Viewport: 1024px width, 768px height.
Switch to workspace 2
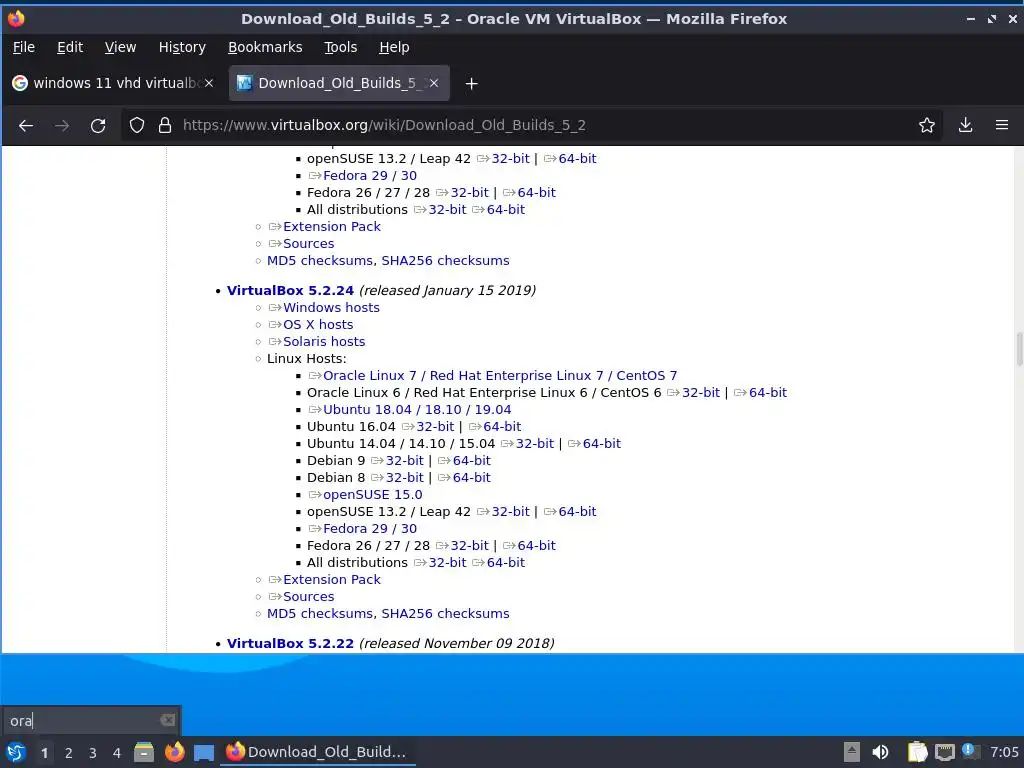tap(69, 753)
